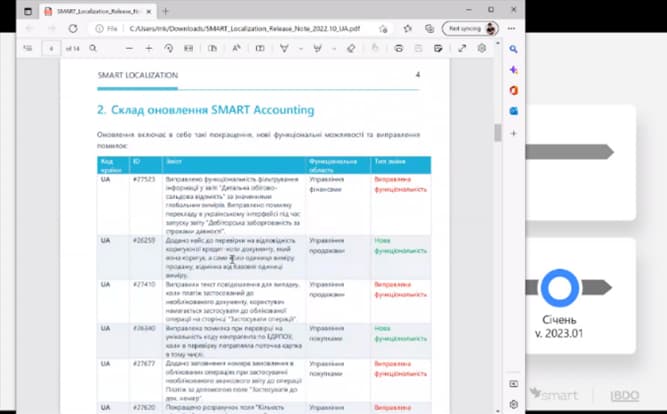Fit PDF to page width
Screen dimensions: 667x414
click(x=188, y=49)
